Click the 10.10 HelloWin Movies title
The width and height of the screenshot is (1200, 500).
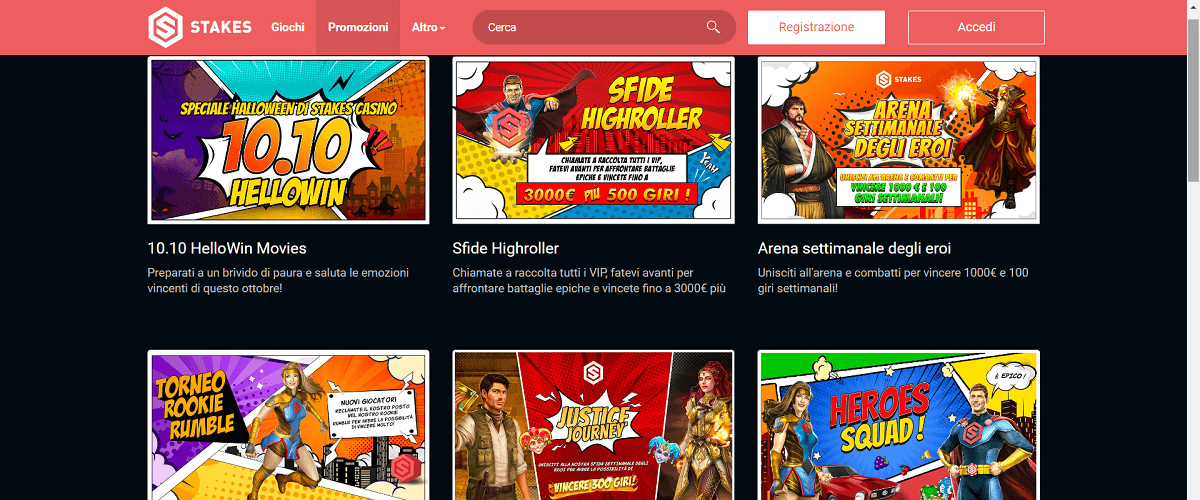227,248
